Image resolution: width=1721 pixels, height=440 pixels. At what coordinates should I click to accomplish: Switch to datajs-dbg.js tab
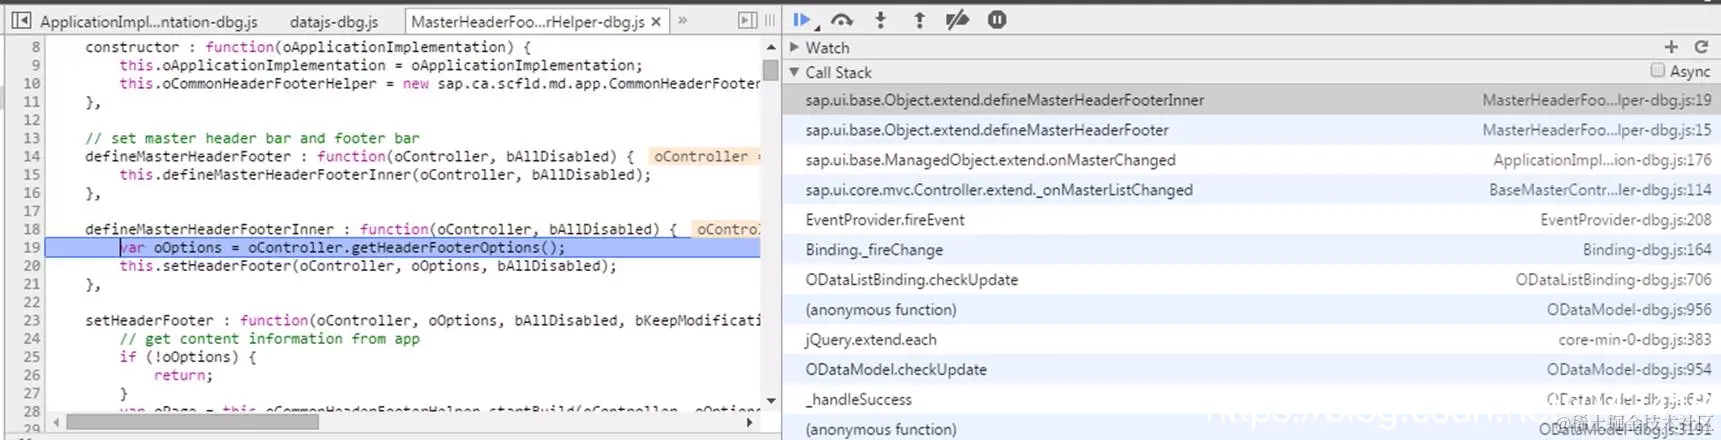334,21
